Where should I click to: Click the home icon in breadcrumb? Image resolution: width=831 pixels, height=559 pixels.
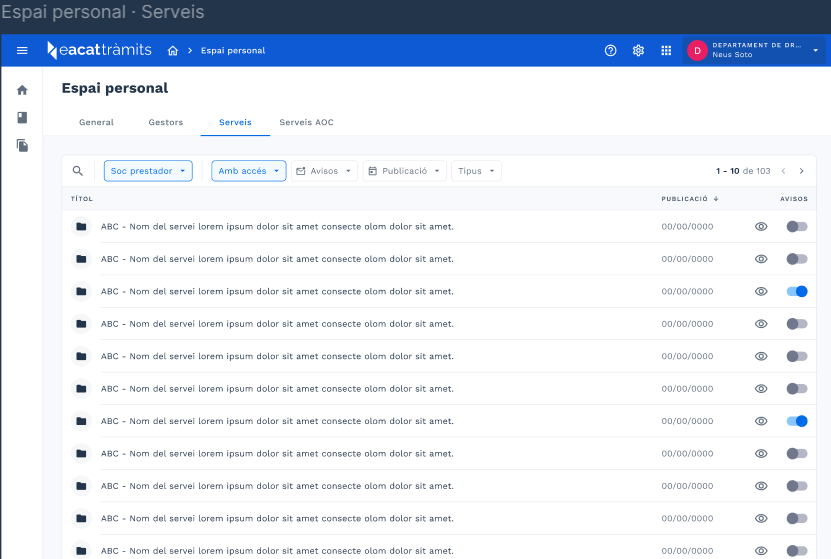coord(173,51)
